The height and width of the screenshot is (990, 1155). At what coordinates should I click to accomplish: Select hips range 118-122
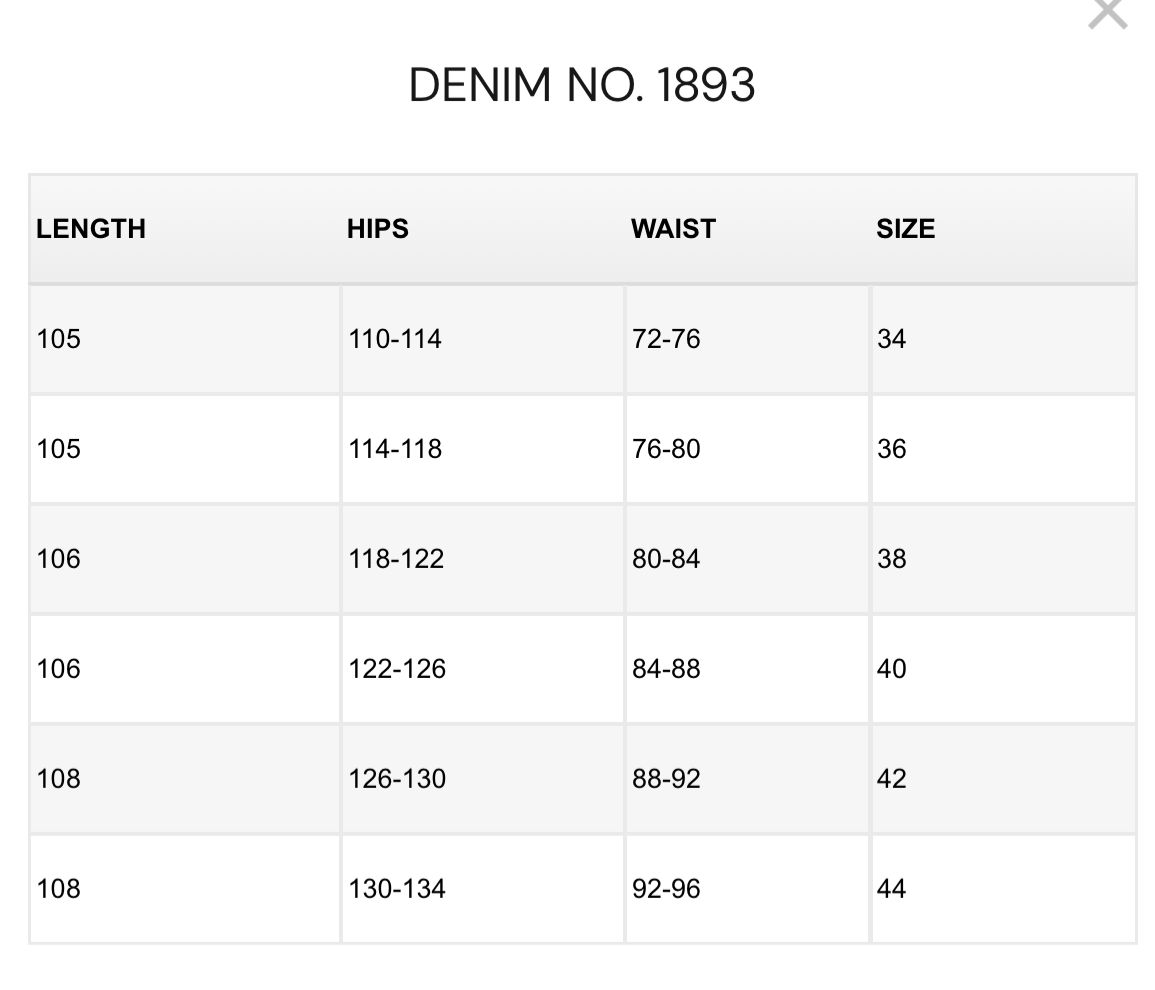coord(396,559)
